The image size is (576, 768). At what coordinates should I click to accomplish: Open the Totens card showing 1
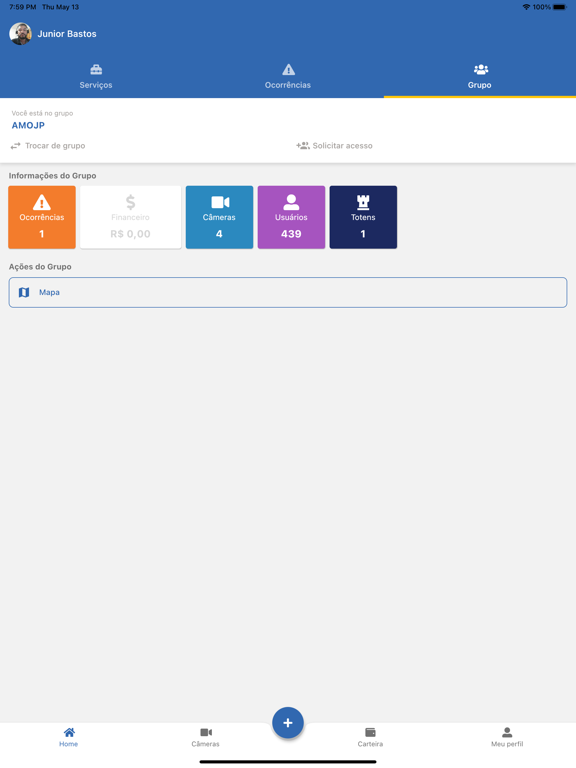click(x=363, y=217)
